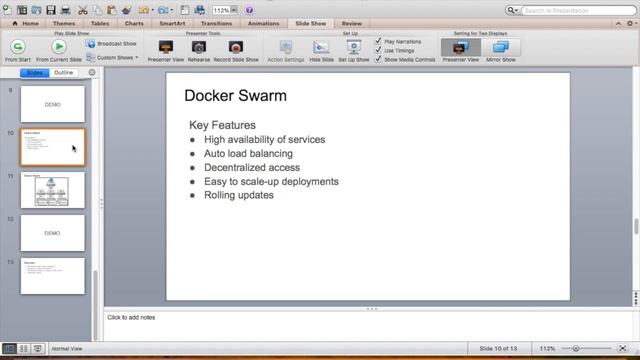Click the slide layout page icon
This screenshot has width=640, height=360.
coord(185,10)
